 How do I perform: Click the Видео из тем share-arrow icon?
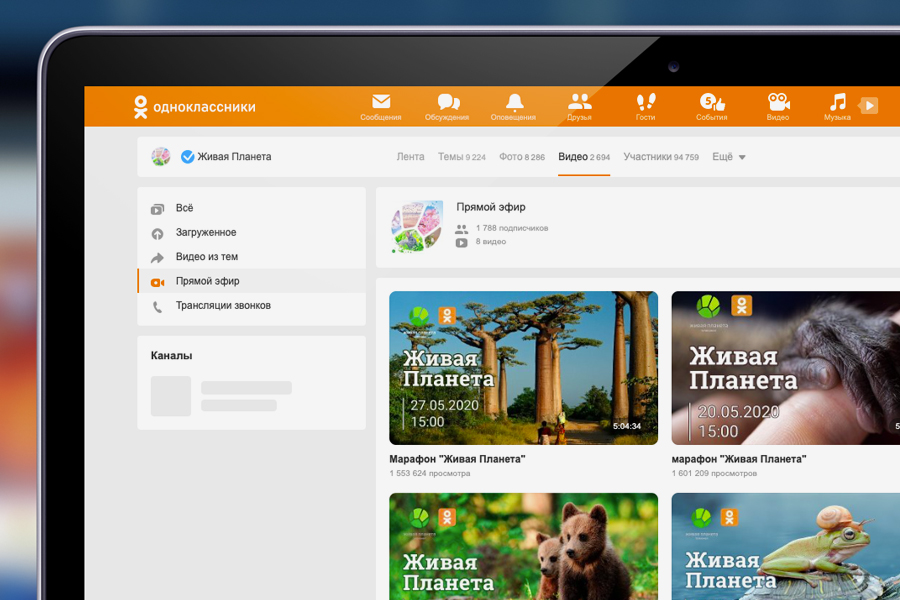pyautogui.click(x=157, y=258)
